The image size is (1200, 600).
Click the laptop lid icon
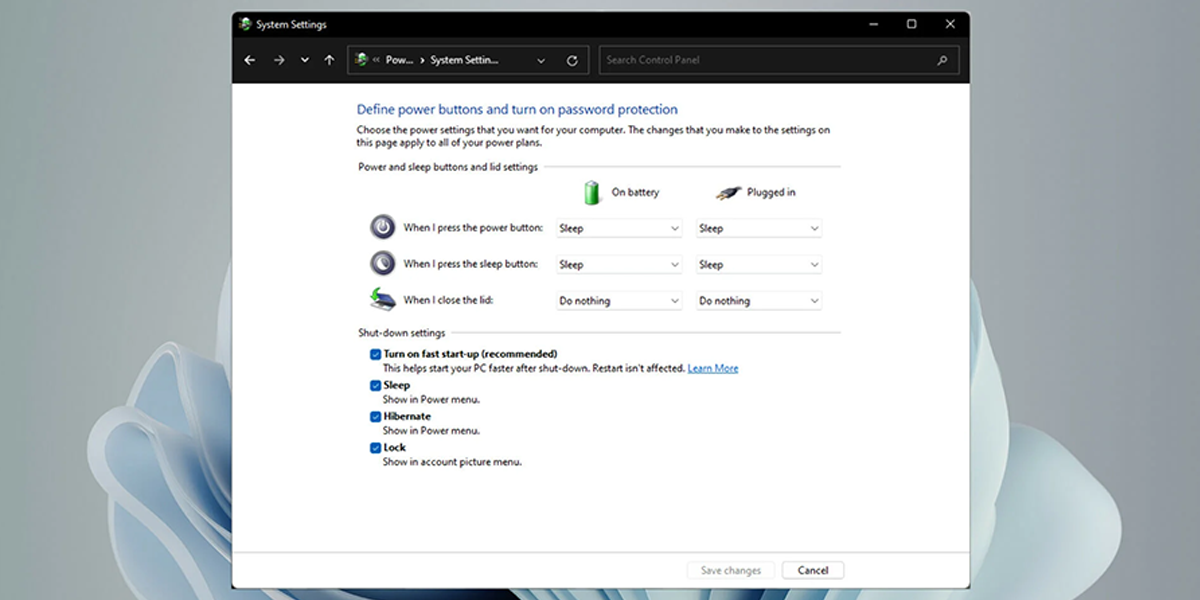point(383,299)
